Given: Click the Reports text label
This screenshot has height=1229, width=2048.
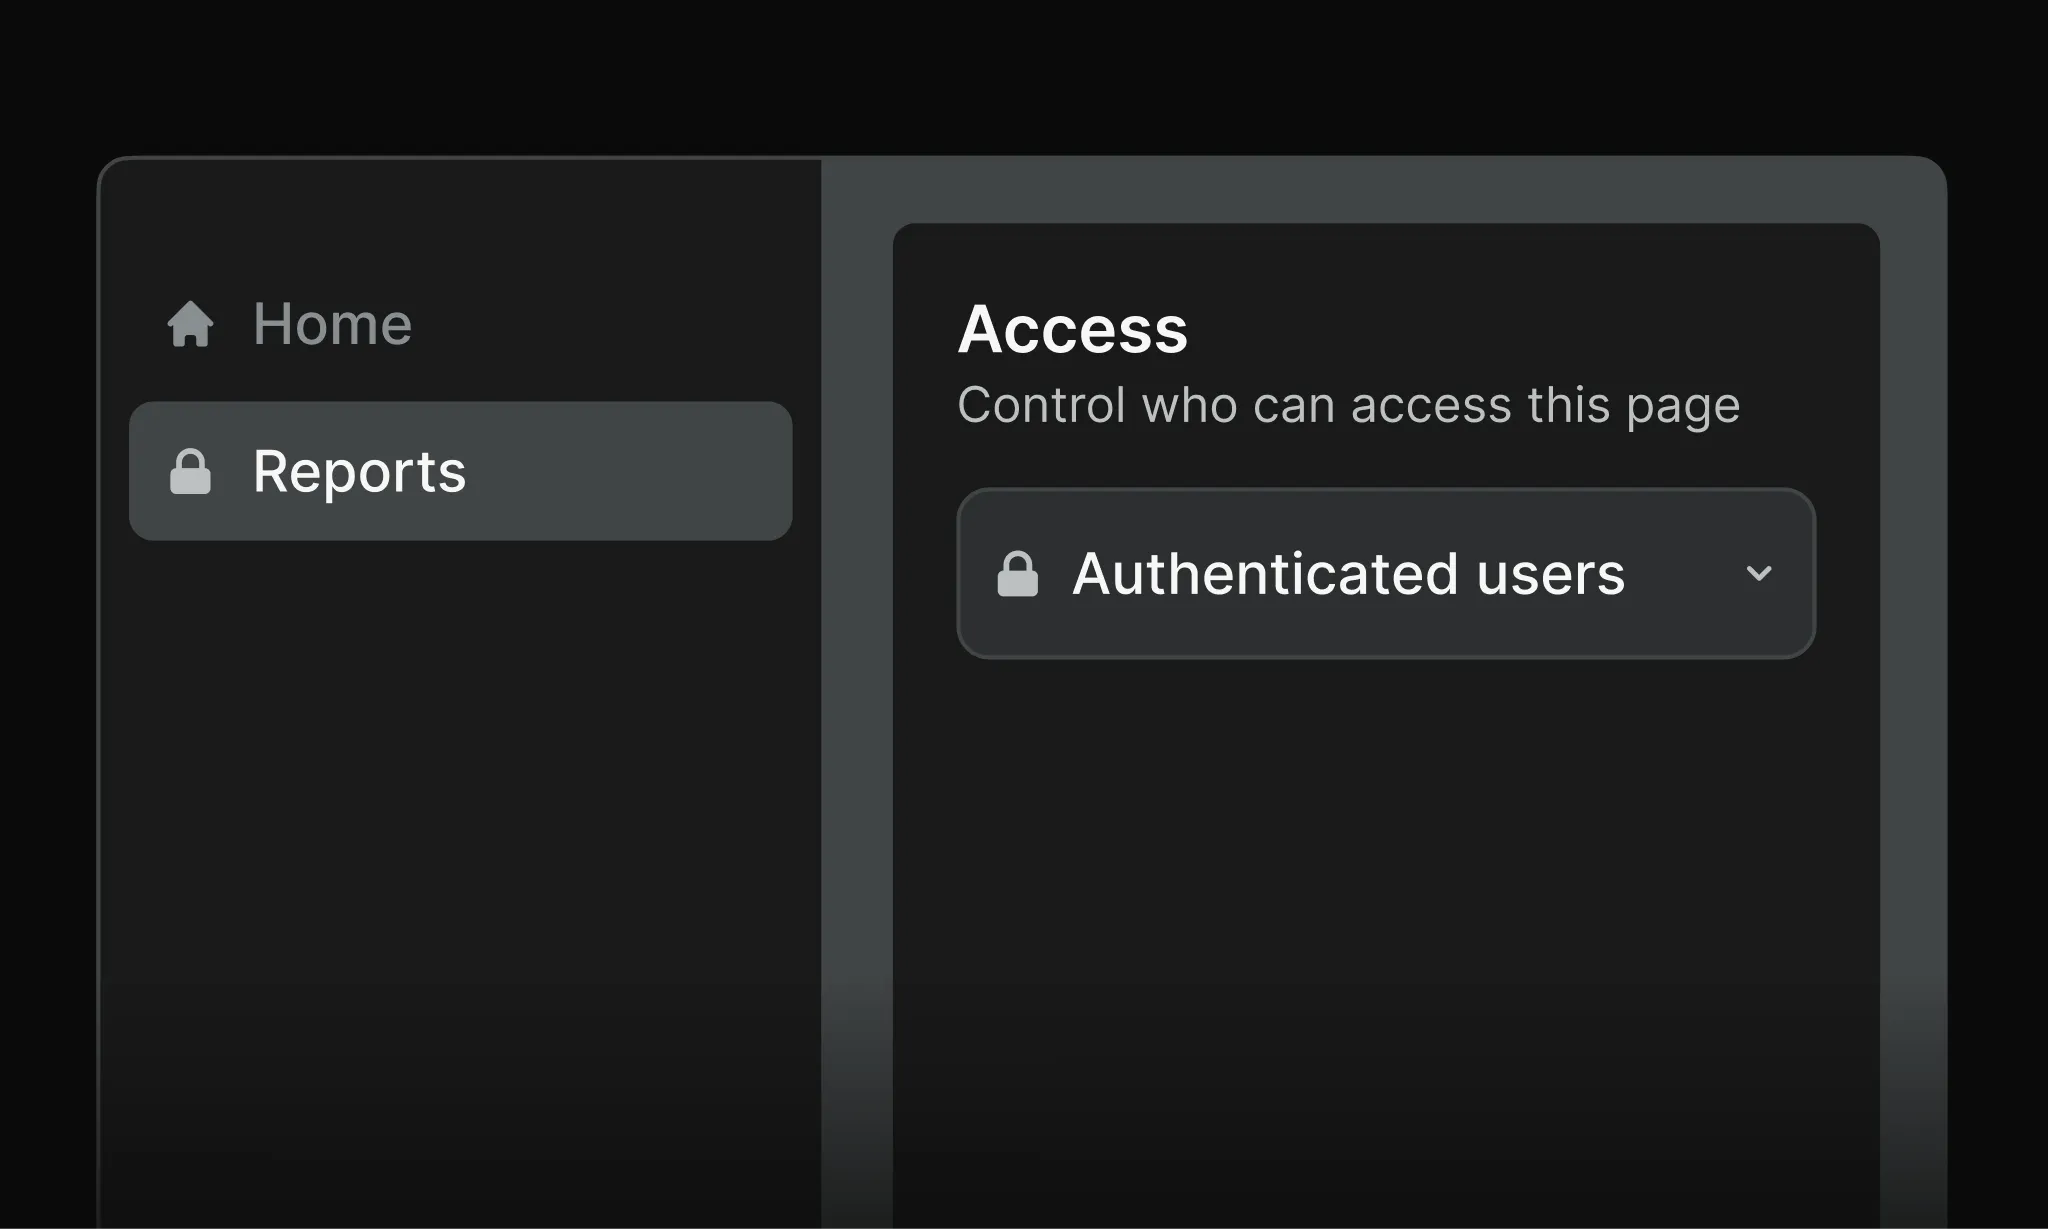Looking at the screenshot, I should tap(359, 470).
